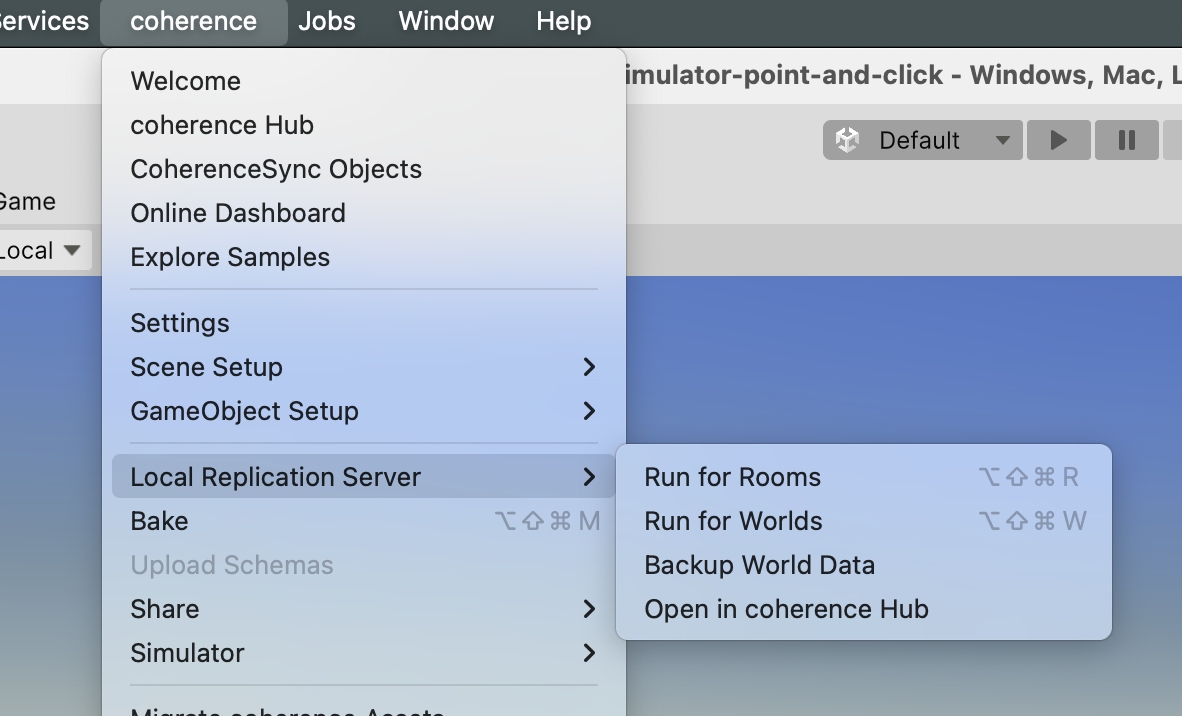Open the Welcome menu entry

coord(186,81)
